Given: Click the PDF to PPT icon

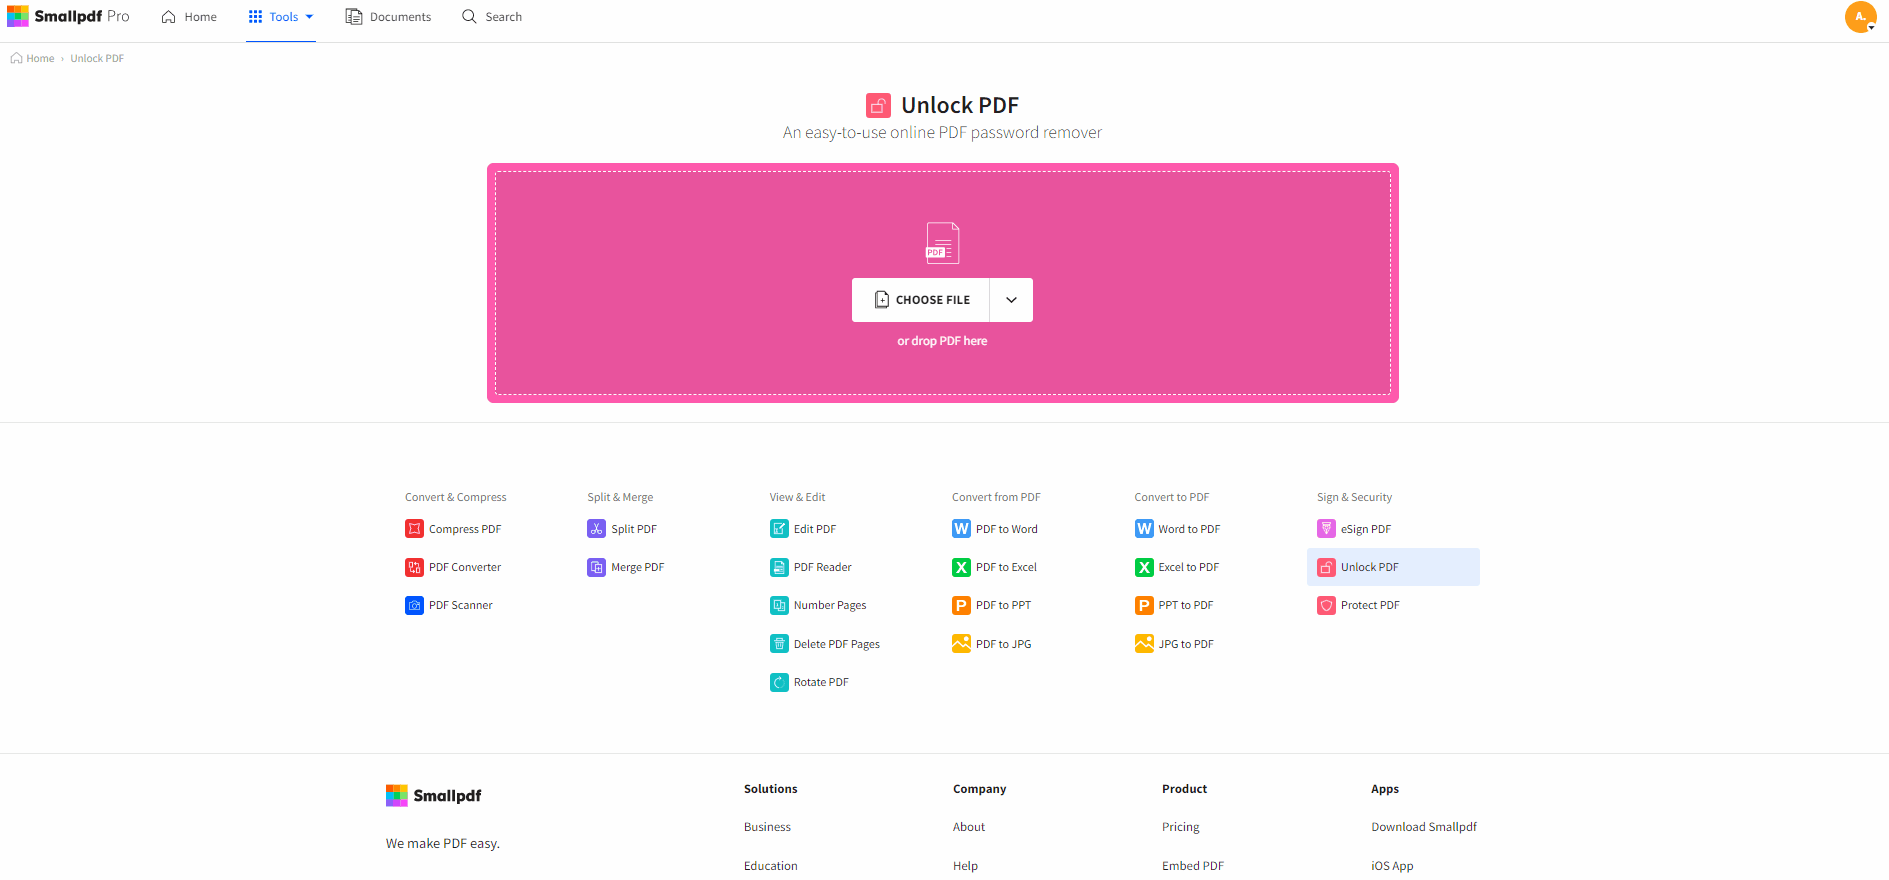Looking at the screenshot, I should tap(961, 605).
